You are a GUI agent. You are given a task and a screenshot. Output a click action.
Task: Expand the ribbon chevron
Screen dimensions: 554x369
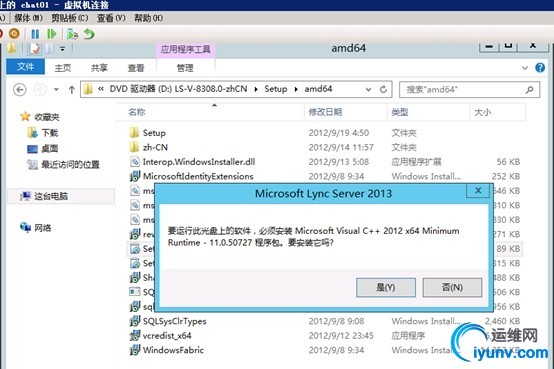(525, 68)
